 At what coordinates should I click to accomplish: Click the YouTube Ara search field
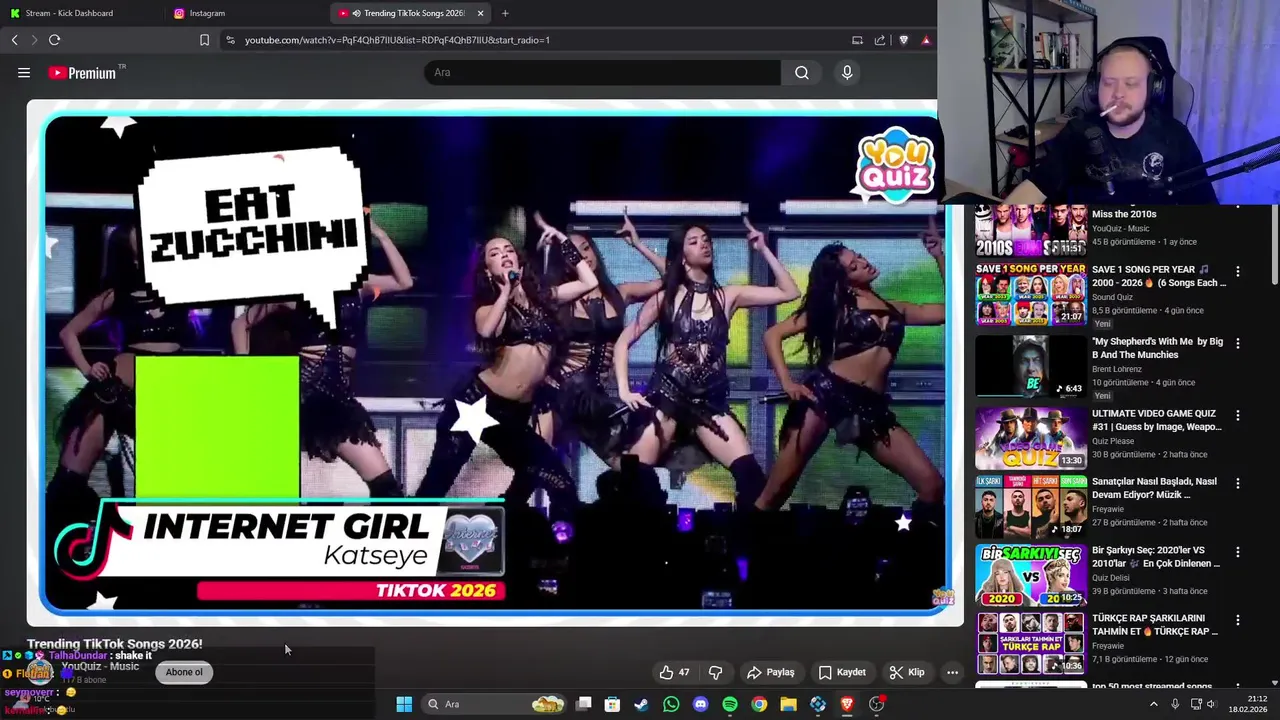[602, 72]
